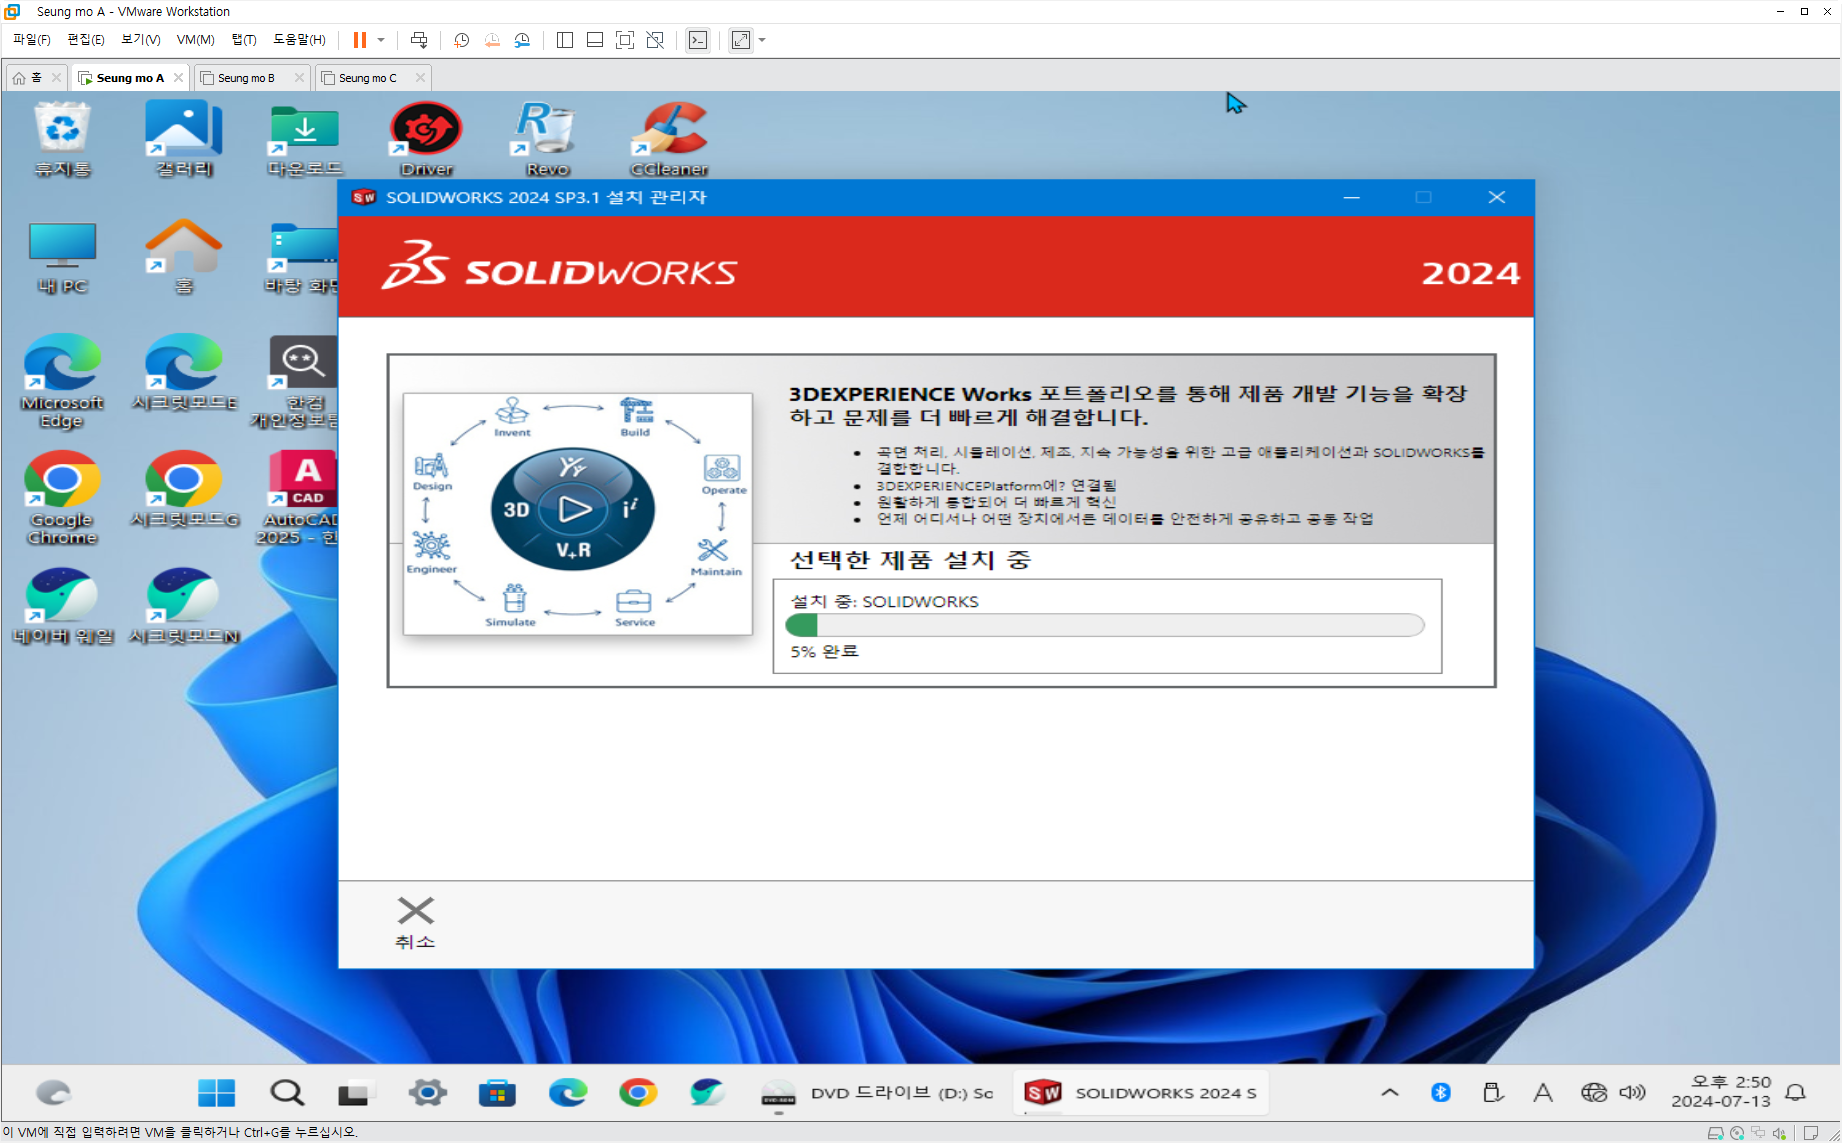Play the 3DEXPERIENCE video in the compass graphic
The width and height of the screenshot is (1842, 1143).
(x=574, y=509)
